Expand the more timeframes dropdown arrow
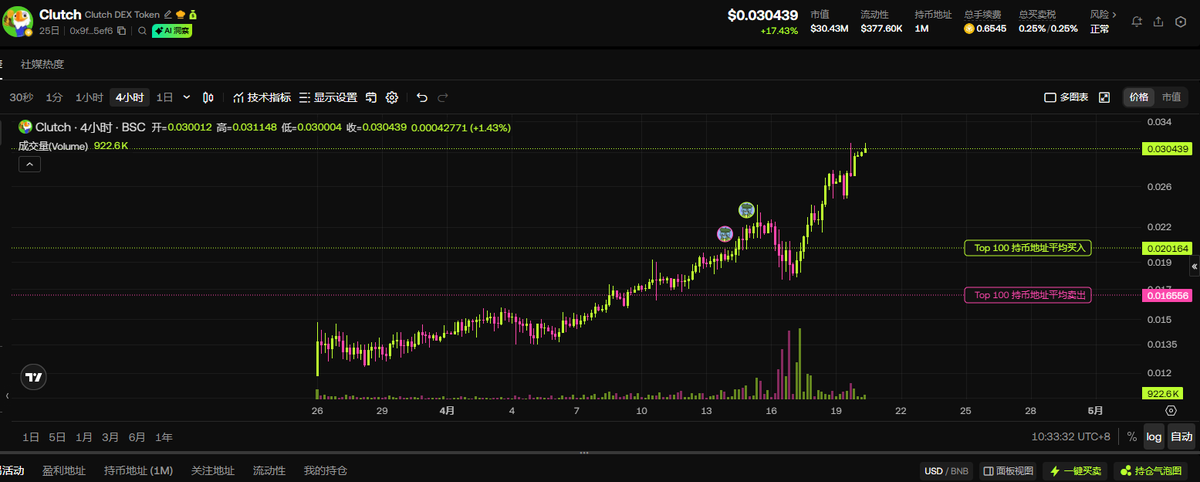 [x=186, y=98]
